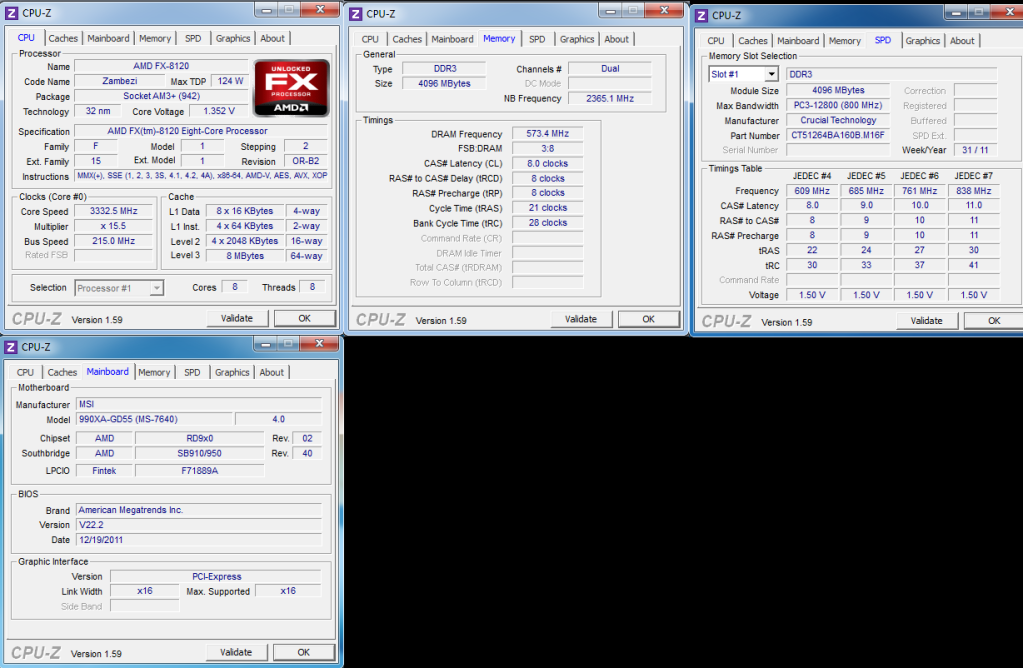The height and width of the screenshot is (668, 1023).
Task: Click the Multiplier x 15.5 value
Action: (114, 226)
